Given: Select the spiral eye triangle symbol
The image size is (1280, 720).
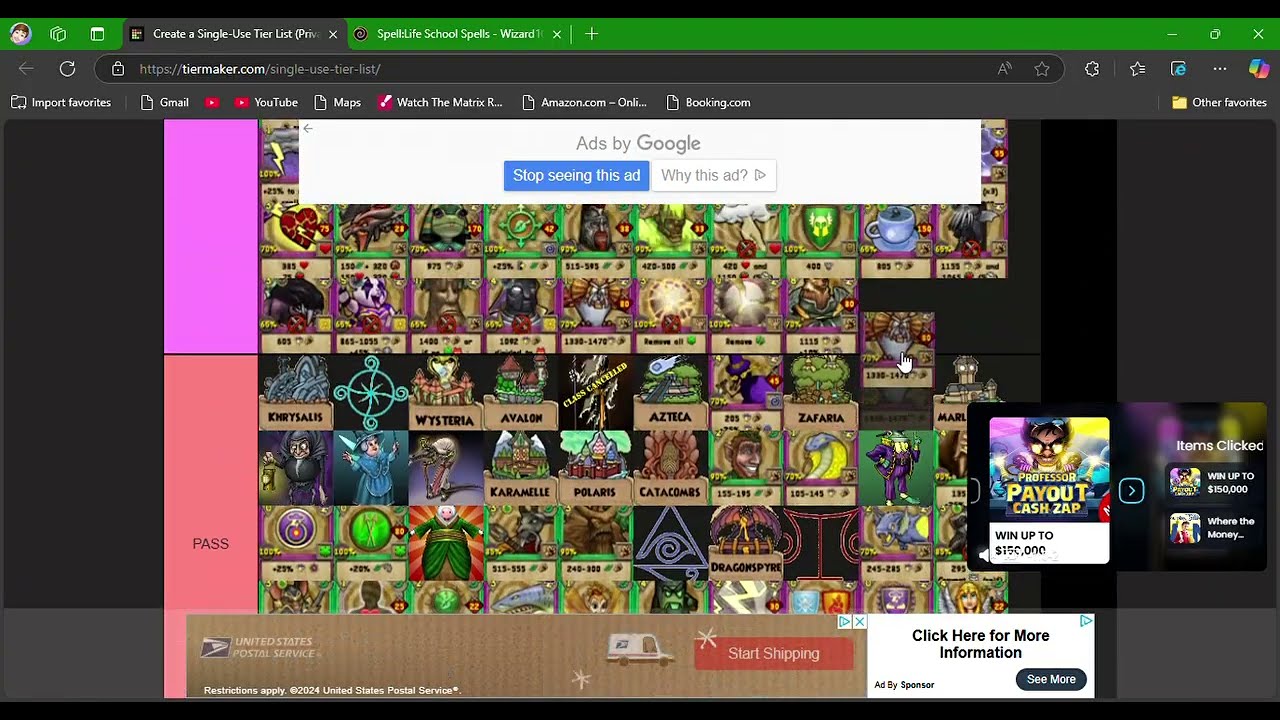Looking at the screenshot, I should click(x=671, y=542).
